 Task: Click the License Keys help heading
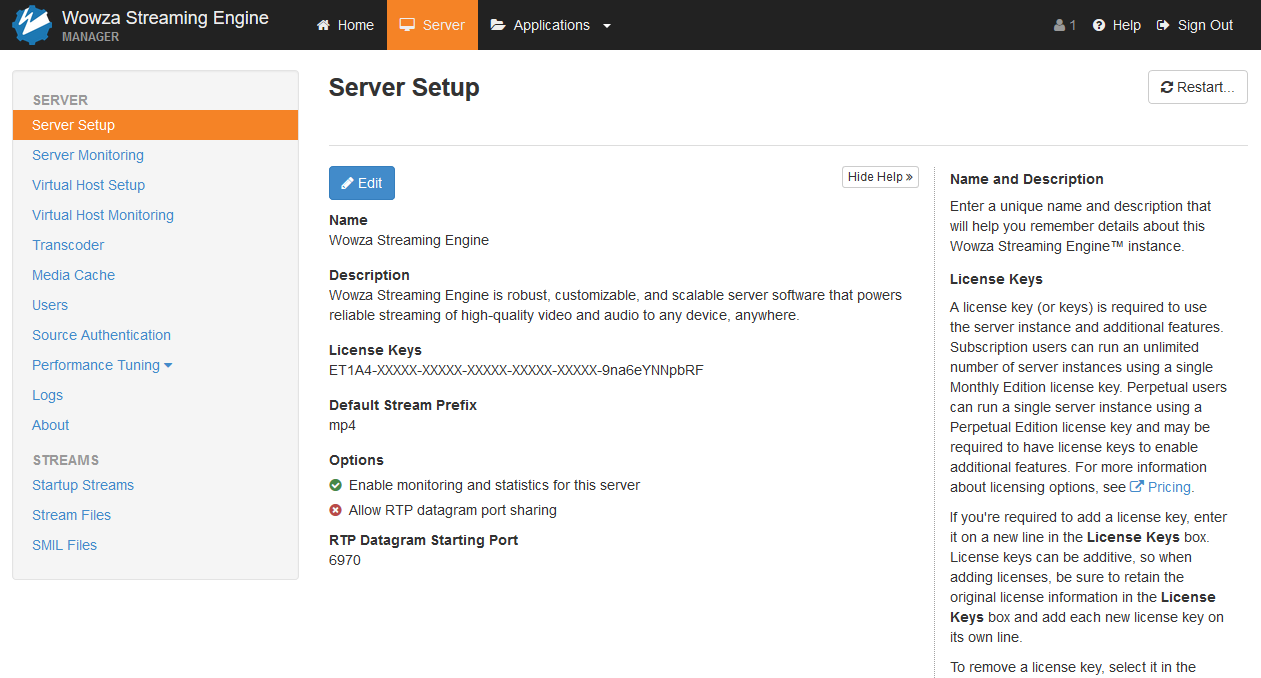996,279
